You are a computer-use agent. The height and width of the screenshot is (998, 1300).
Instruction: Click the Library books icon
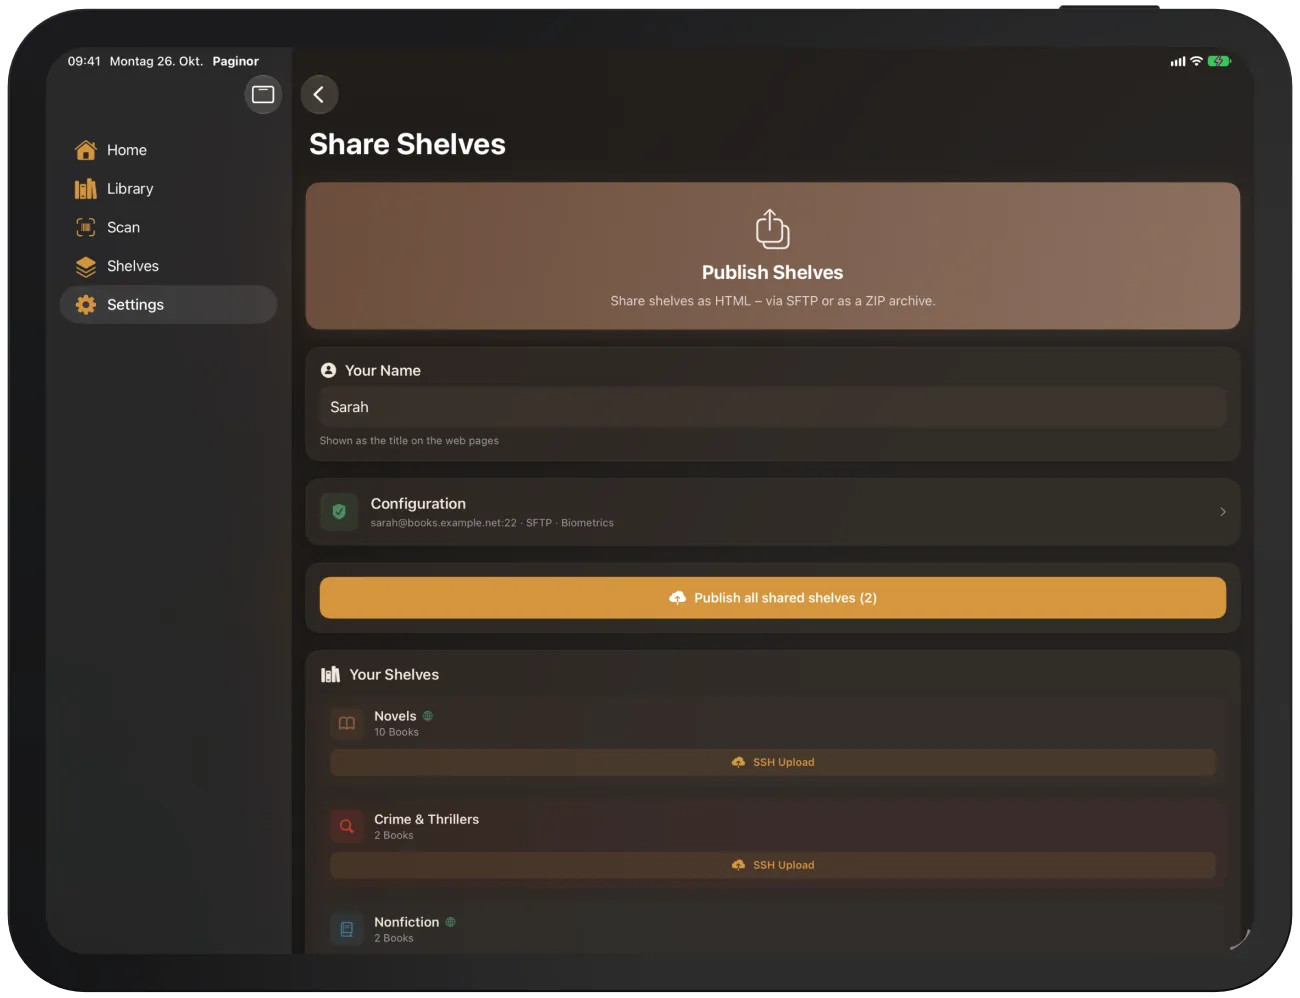86,189
